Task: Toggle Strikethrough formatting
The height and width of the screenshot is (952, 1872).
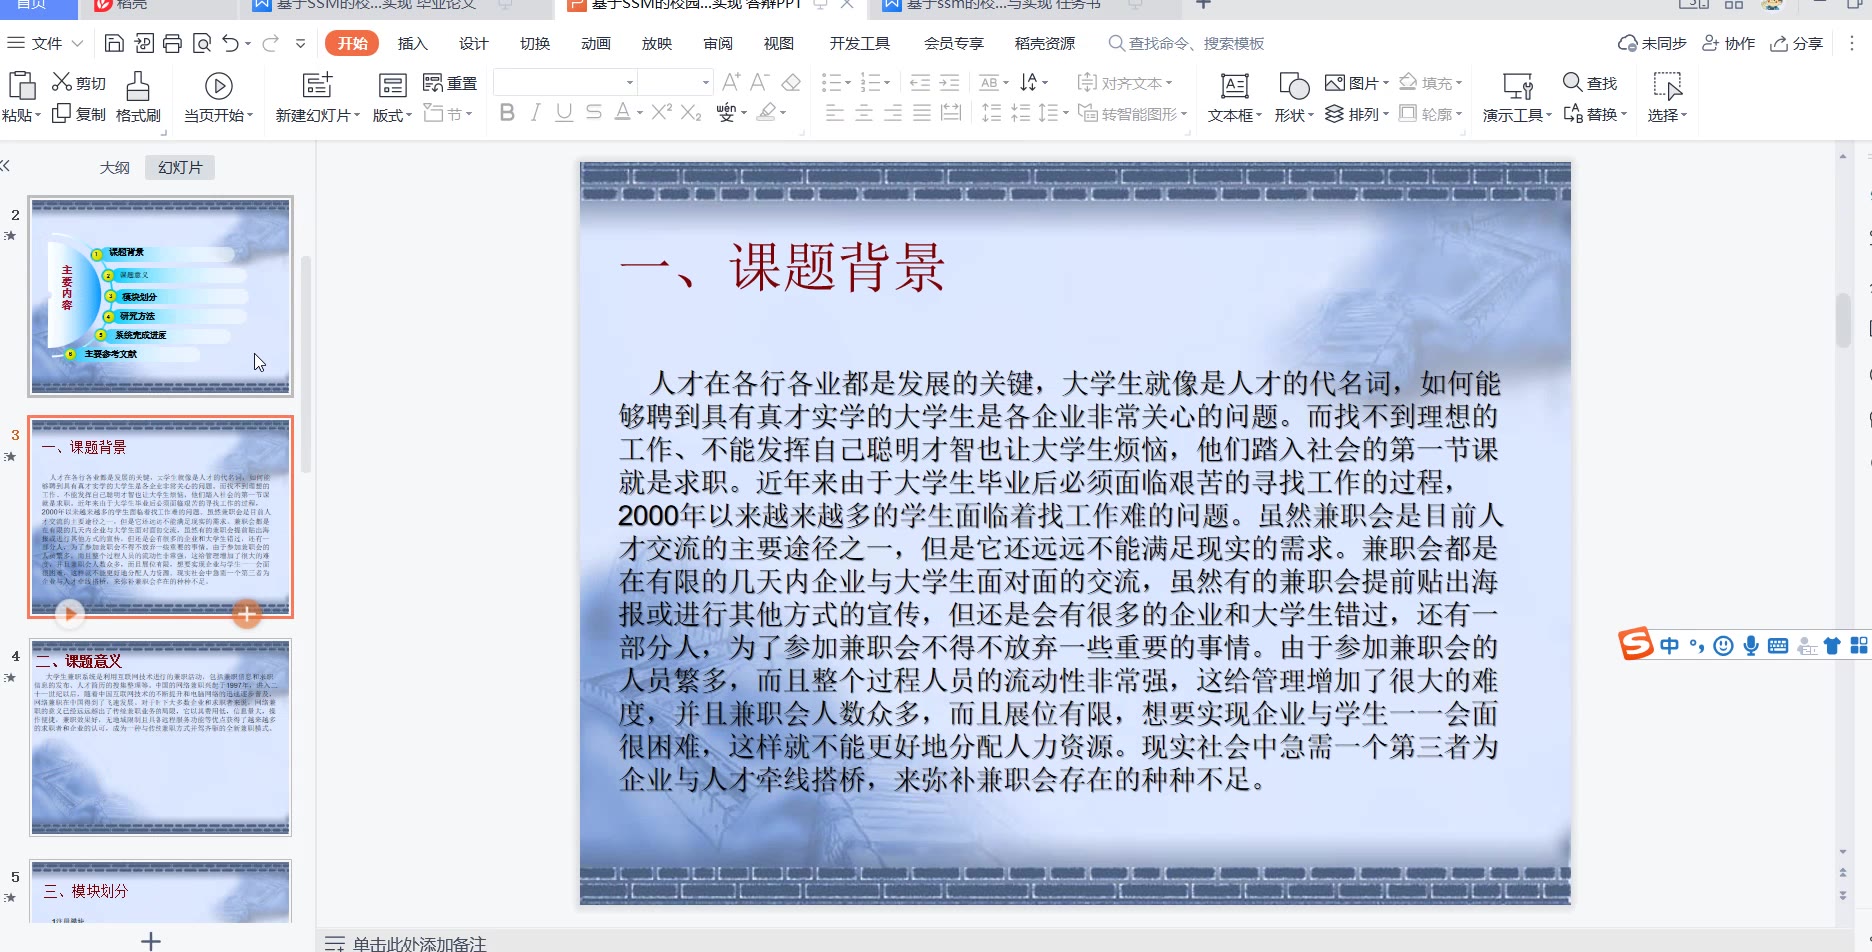Action: (x=594, y=113)
